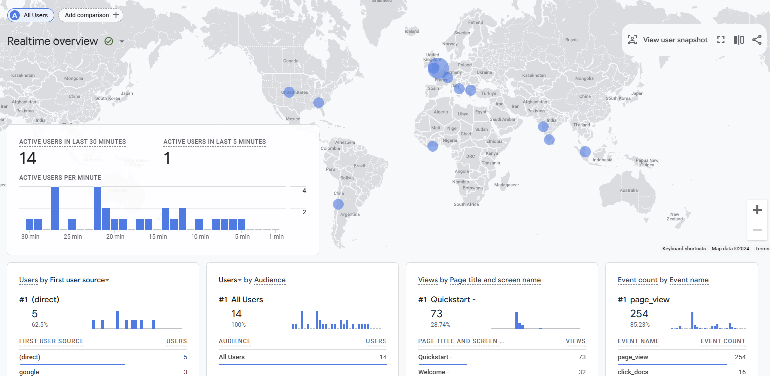Click Active users in last 5 minutes label
Image resolution: width=770 pixels, height=376 pixels.
coord(215,142)
